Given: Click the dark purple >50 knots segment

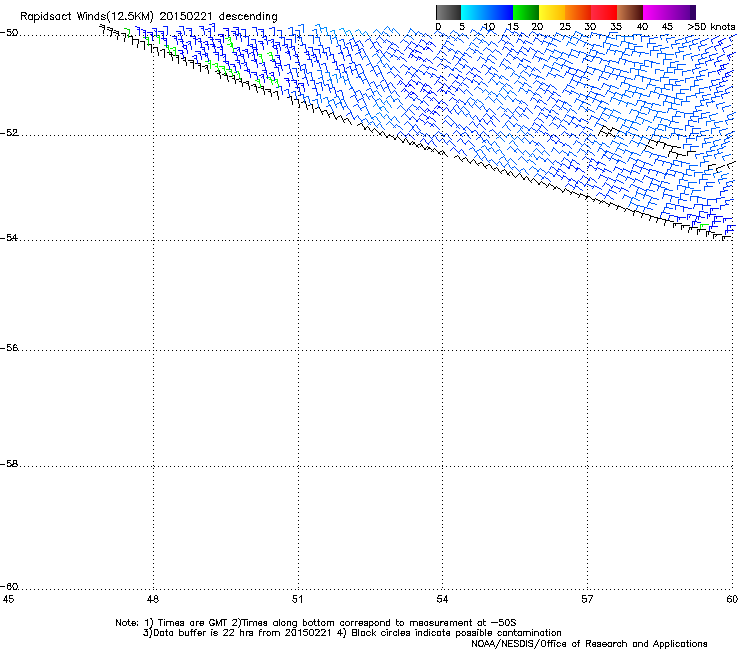Looking at the screenshot, I should pos(692,12).
